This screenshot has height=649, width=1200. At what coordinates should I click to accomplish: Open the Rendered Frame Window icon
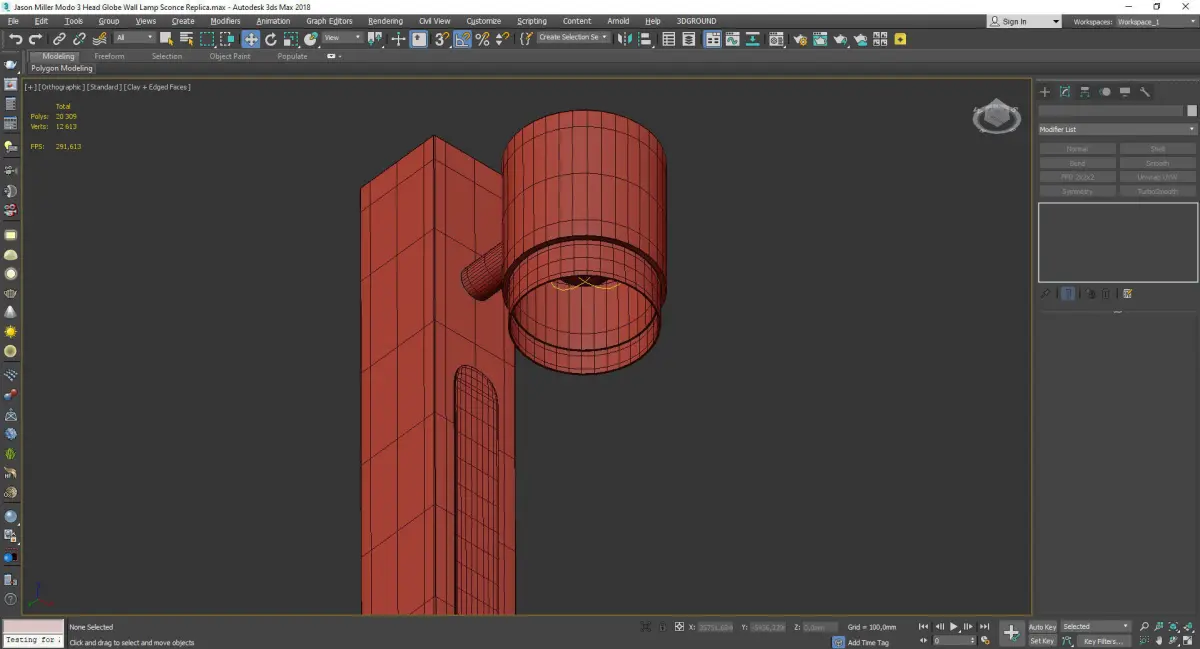[820, 39]
